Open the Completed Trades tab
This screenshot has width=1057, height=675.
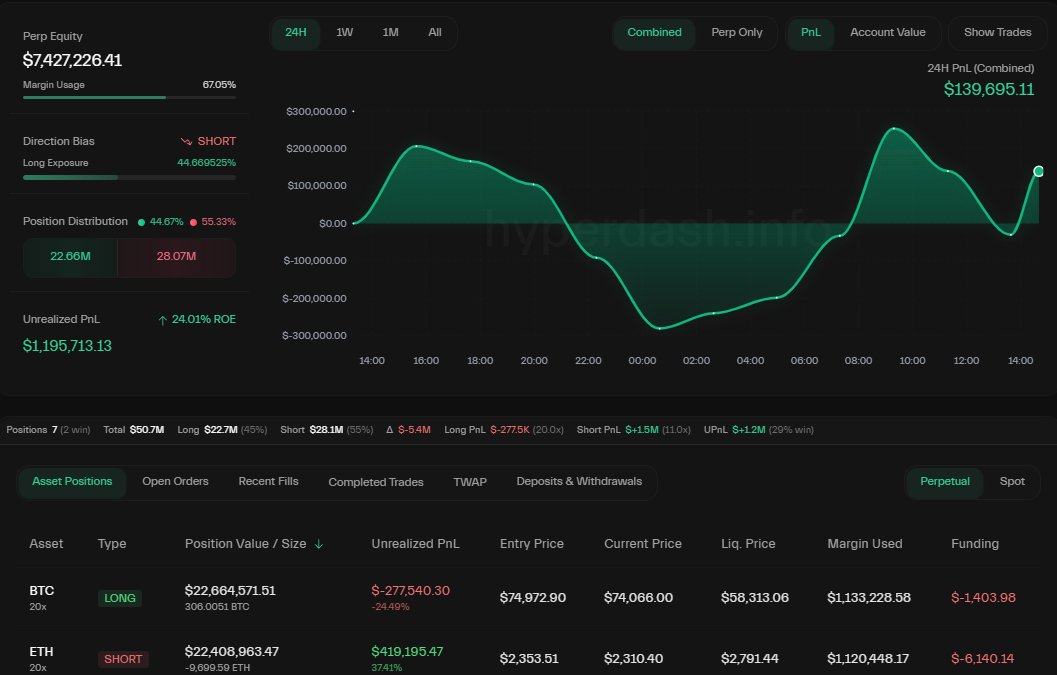pyautogui.click(x=375, y=481)
